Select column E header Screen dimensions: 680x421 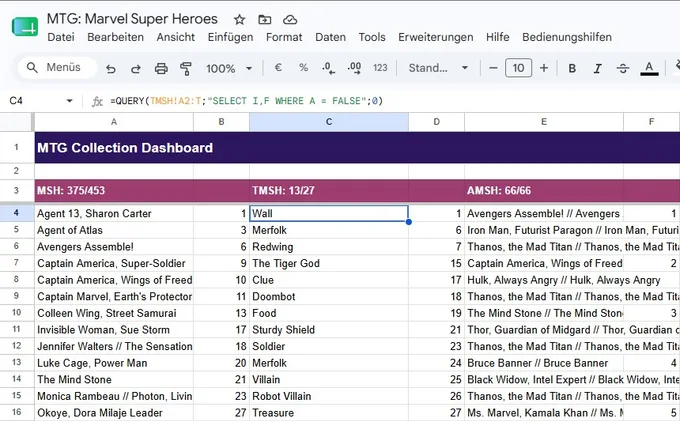pyautogui.click(x=544, y=122)
